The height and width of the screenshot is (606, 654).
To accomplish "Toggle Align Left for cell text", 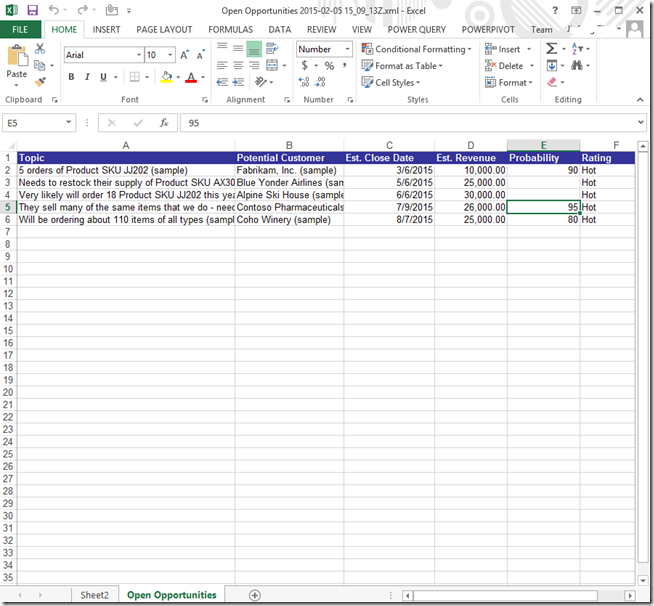I will [222, 65].
